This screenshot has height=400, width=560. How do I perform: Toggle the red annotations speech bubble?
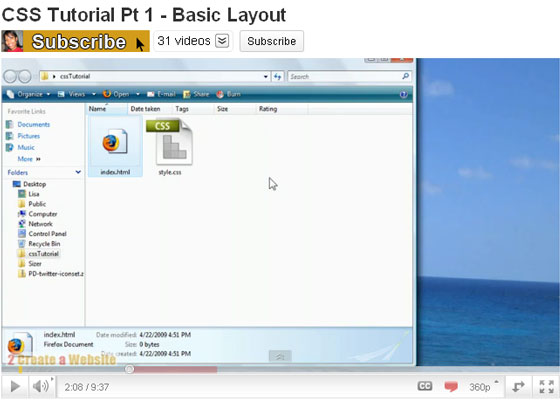click(x=451, y=386)
